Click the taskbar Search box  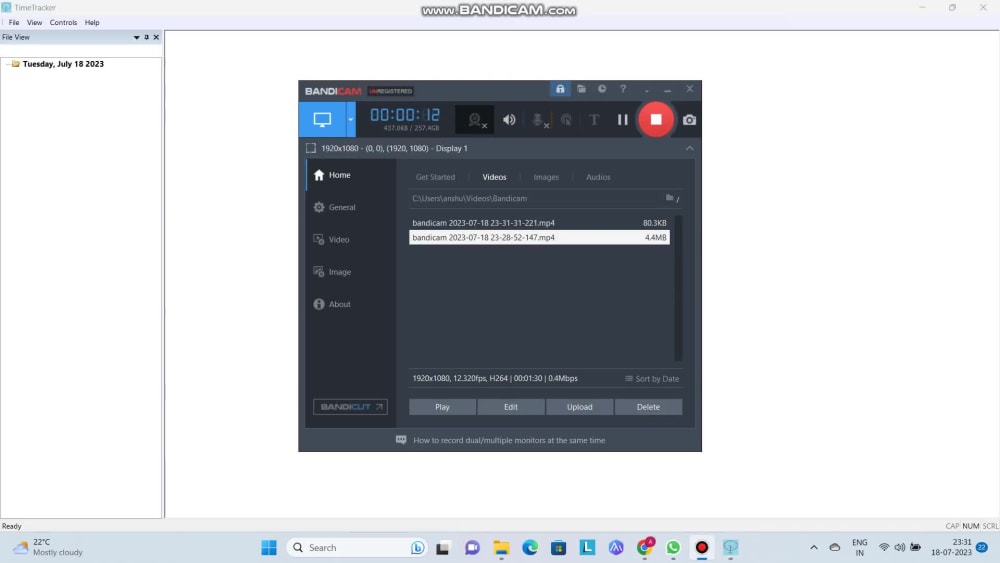click(357, 548)
